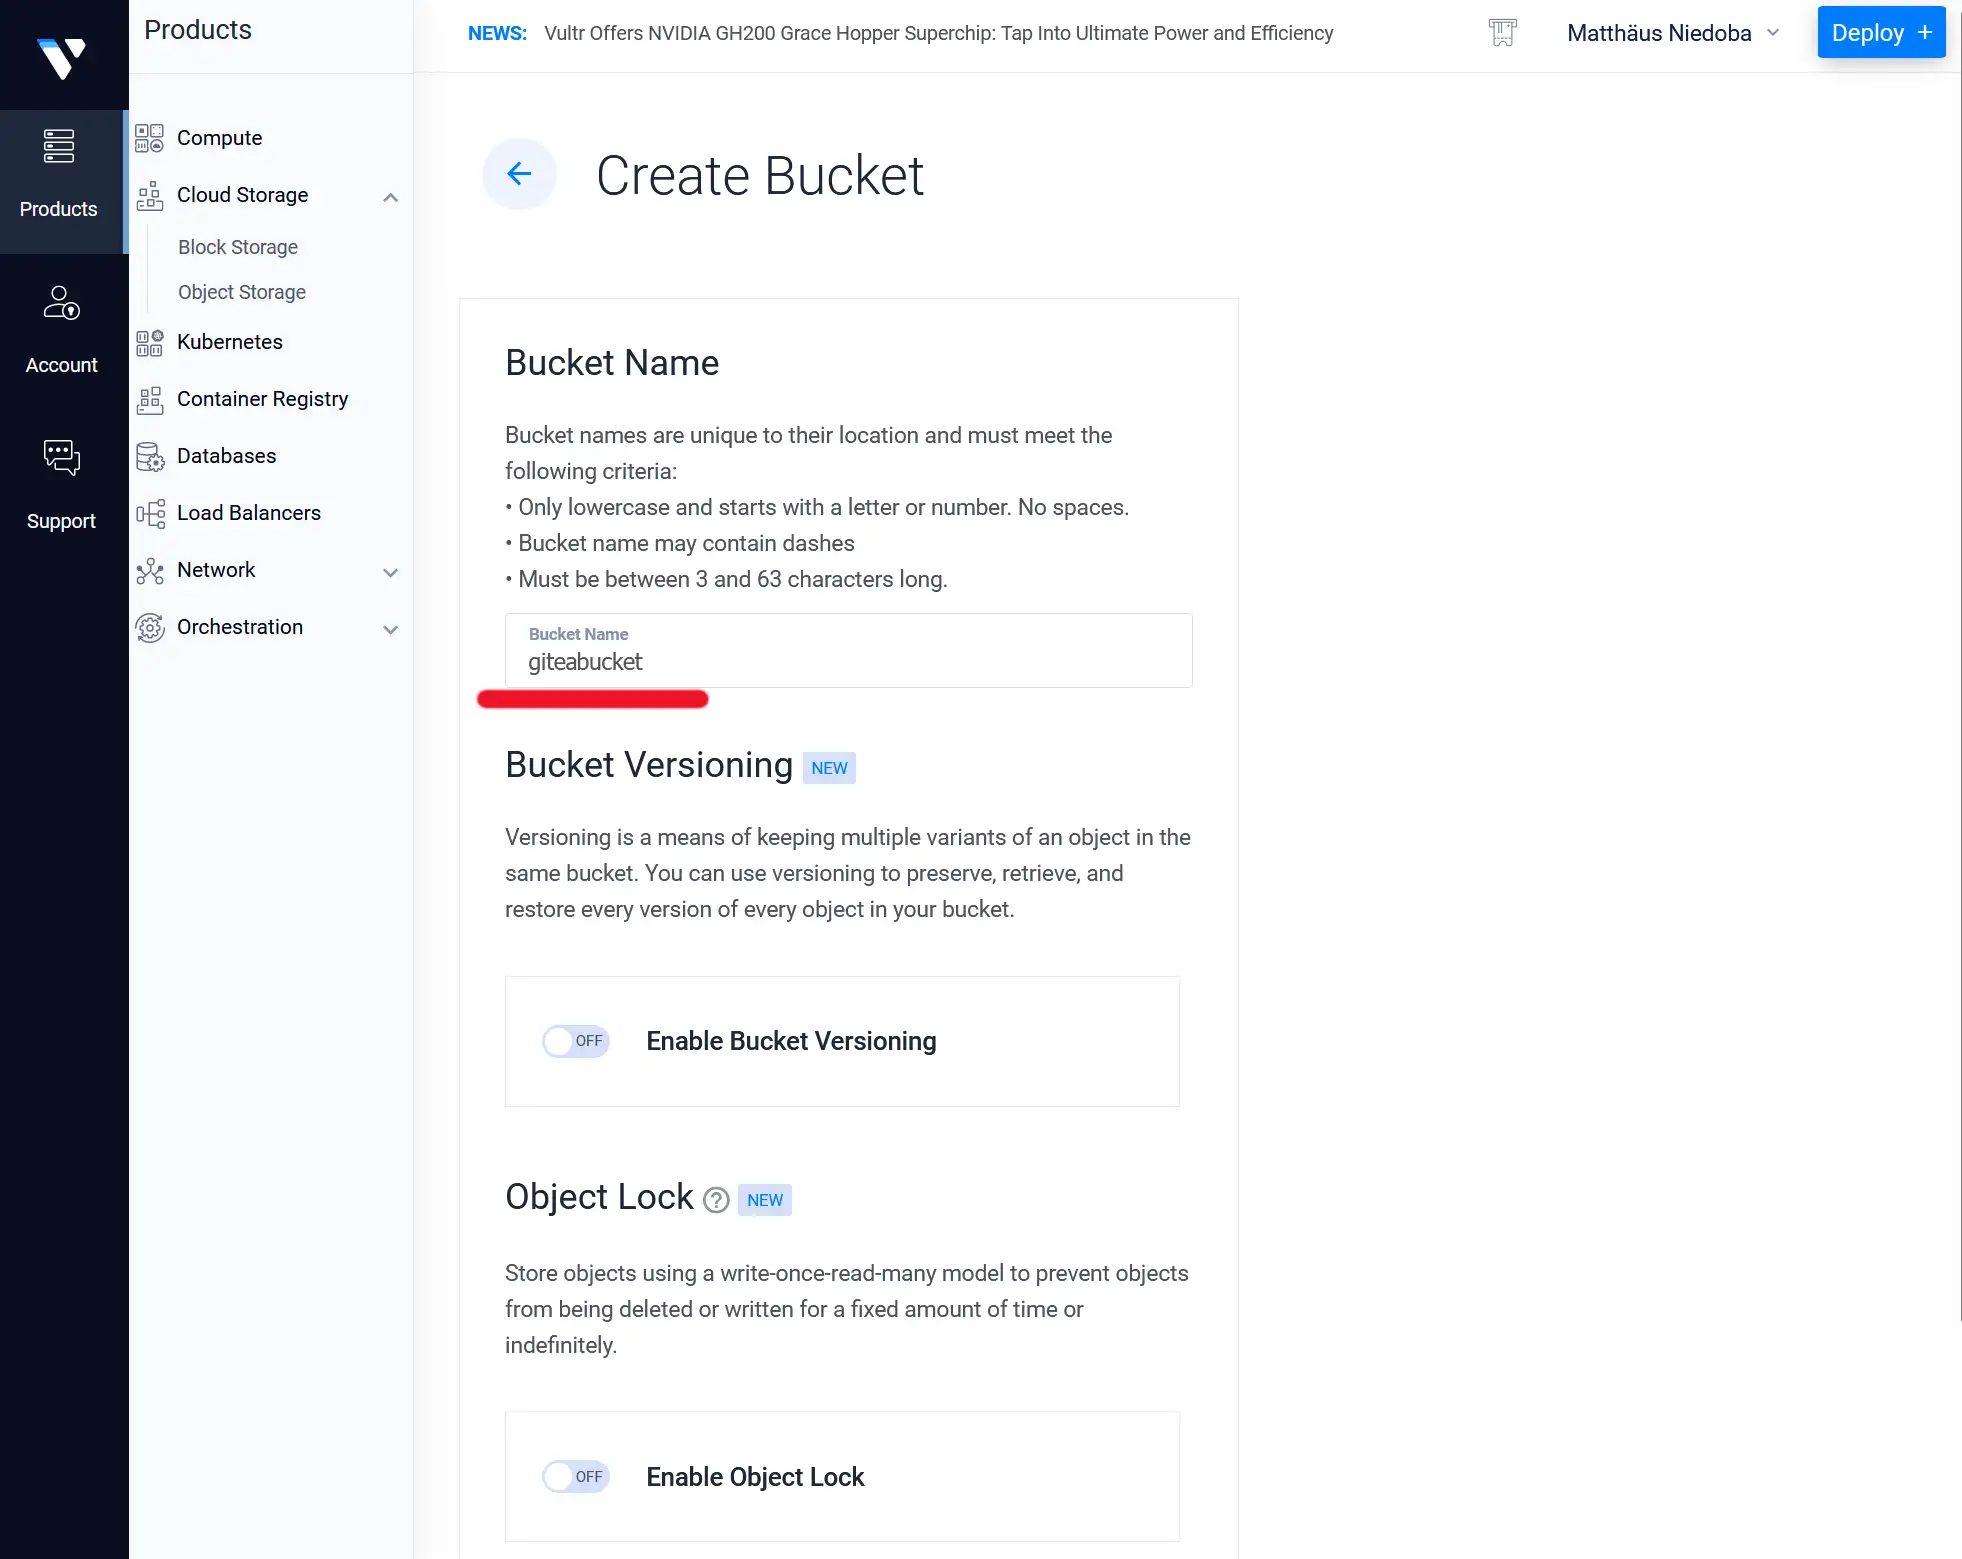The width and height of the screenshot is (1962, 1559).
Task: Enable Bucket Versioning toggle
Action: point(576,1041)
